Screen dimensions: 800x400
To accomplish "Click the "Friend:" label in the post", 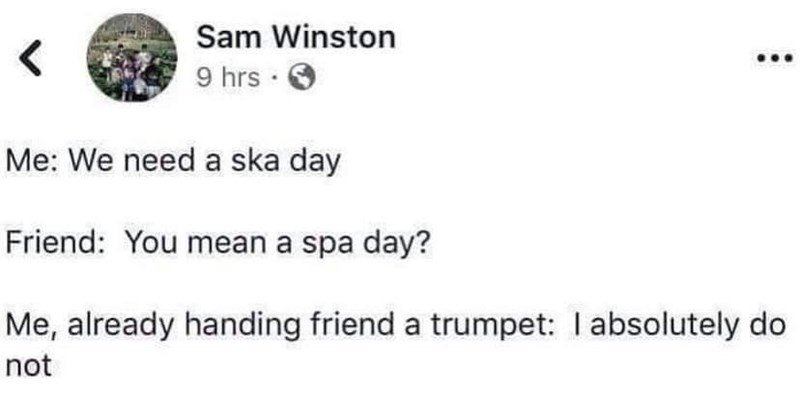I will (53, 244).
